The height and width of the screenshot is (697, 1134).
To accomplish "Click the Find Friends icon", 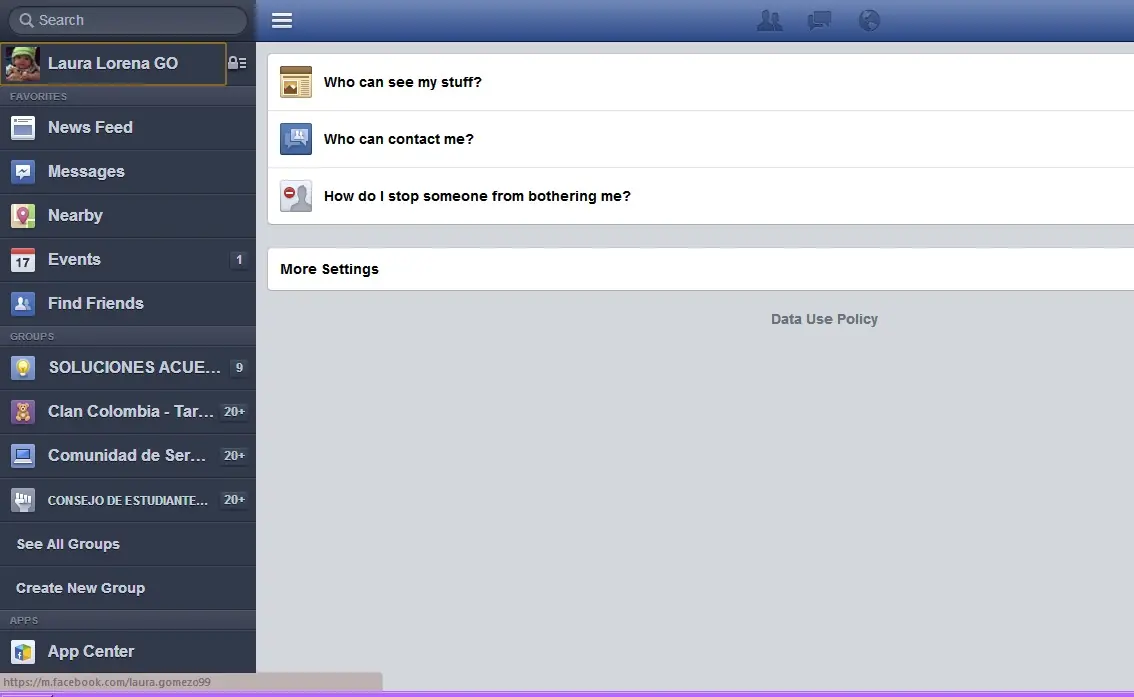I will point(23,304).
